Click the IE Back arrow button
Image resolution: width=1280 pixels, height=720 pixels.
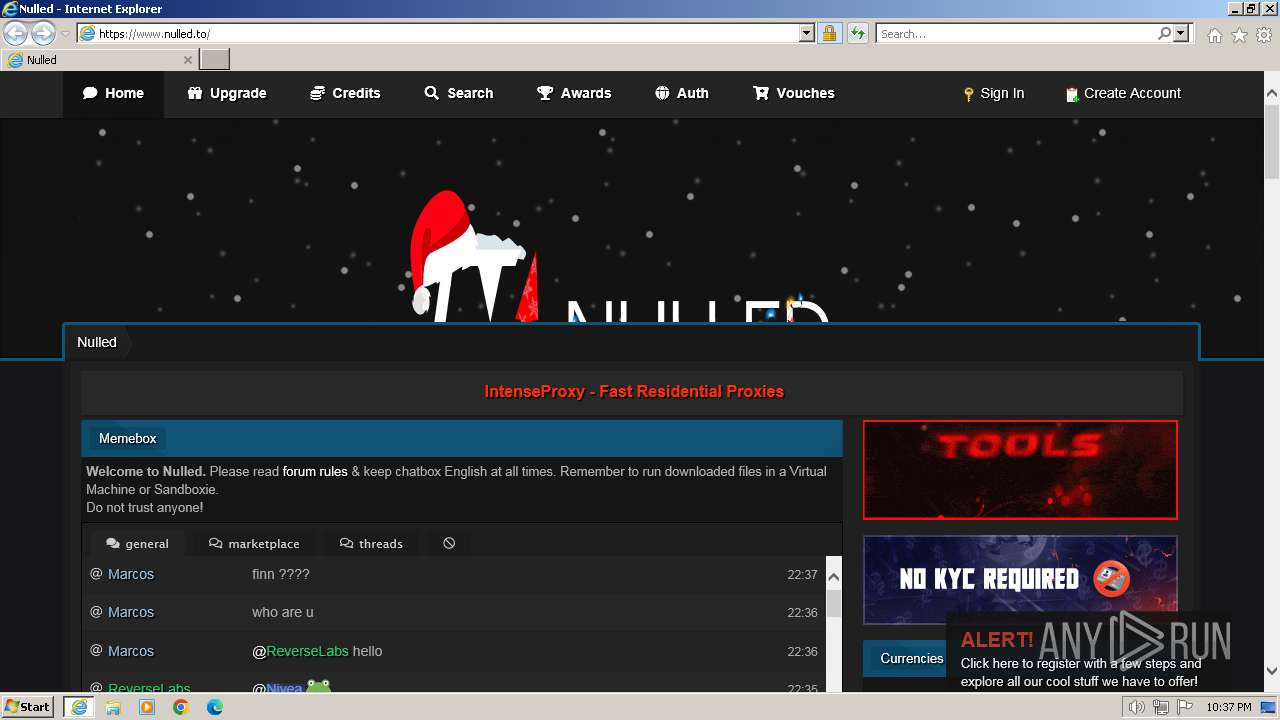click(x=15, y=33)
